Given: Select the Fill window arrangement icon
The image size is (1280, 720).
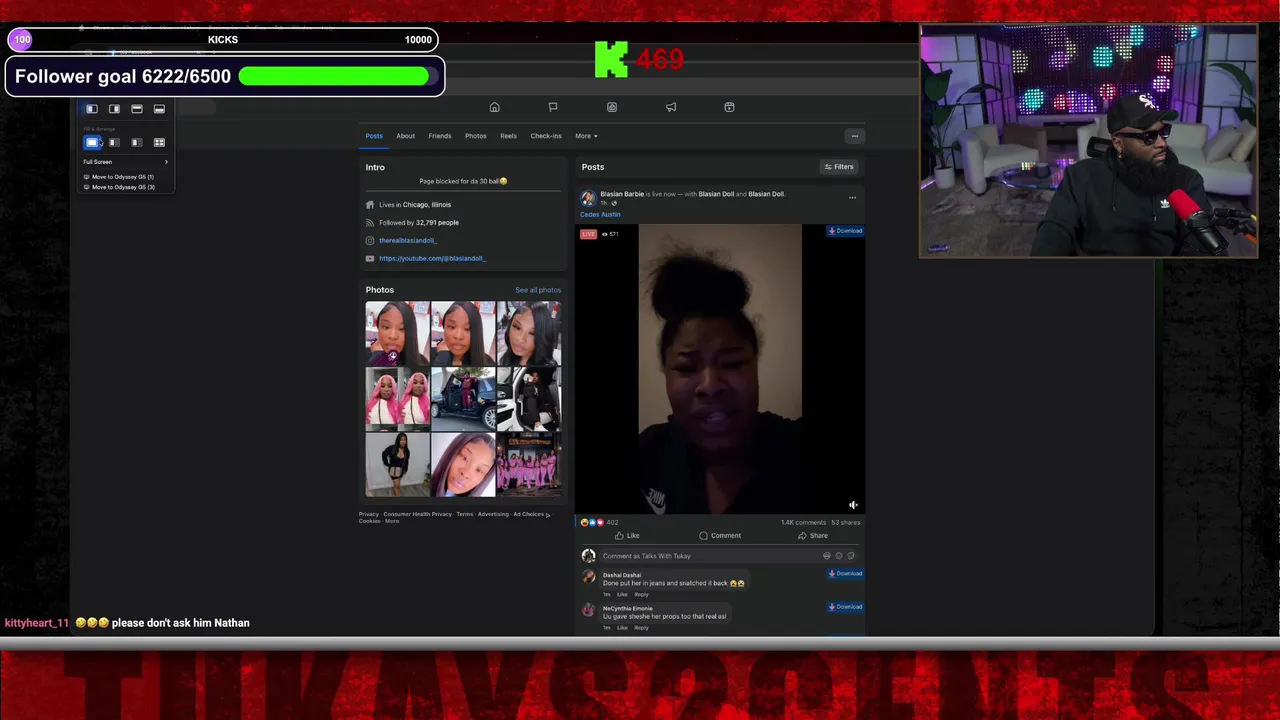Looking at the screenshot, I should coord(92,143).
